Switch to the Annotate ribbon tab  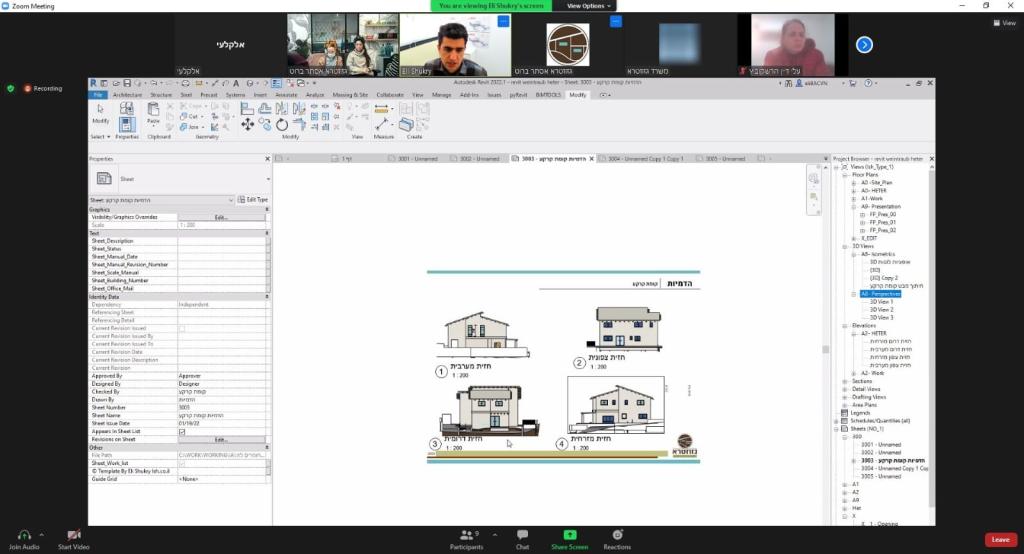(x=286, y=95)
